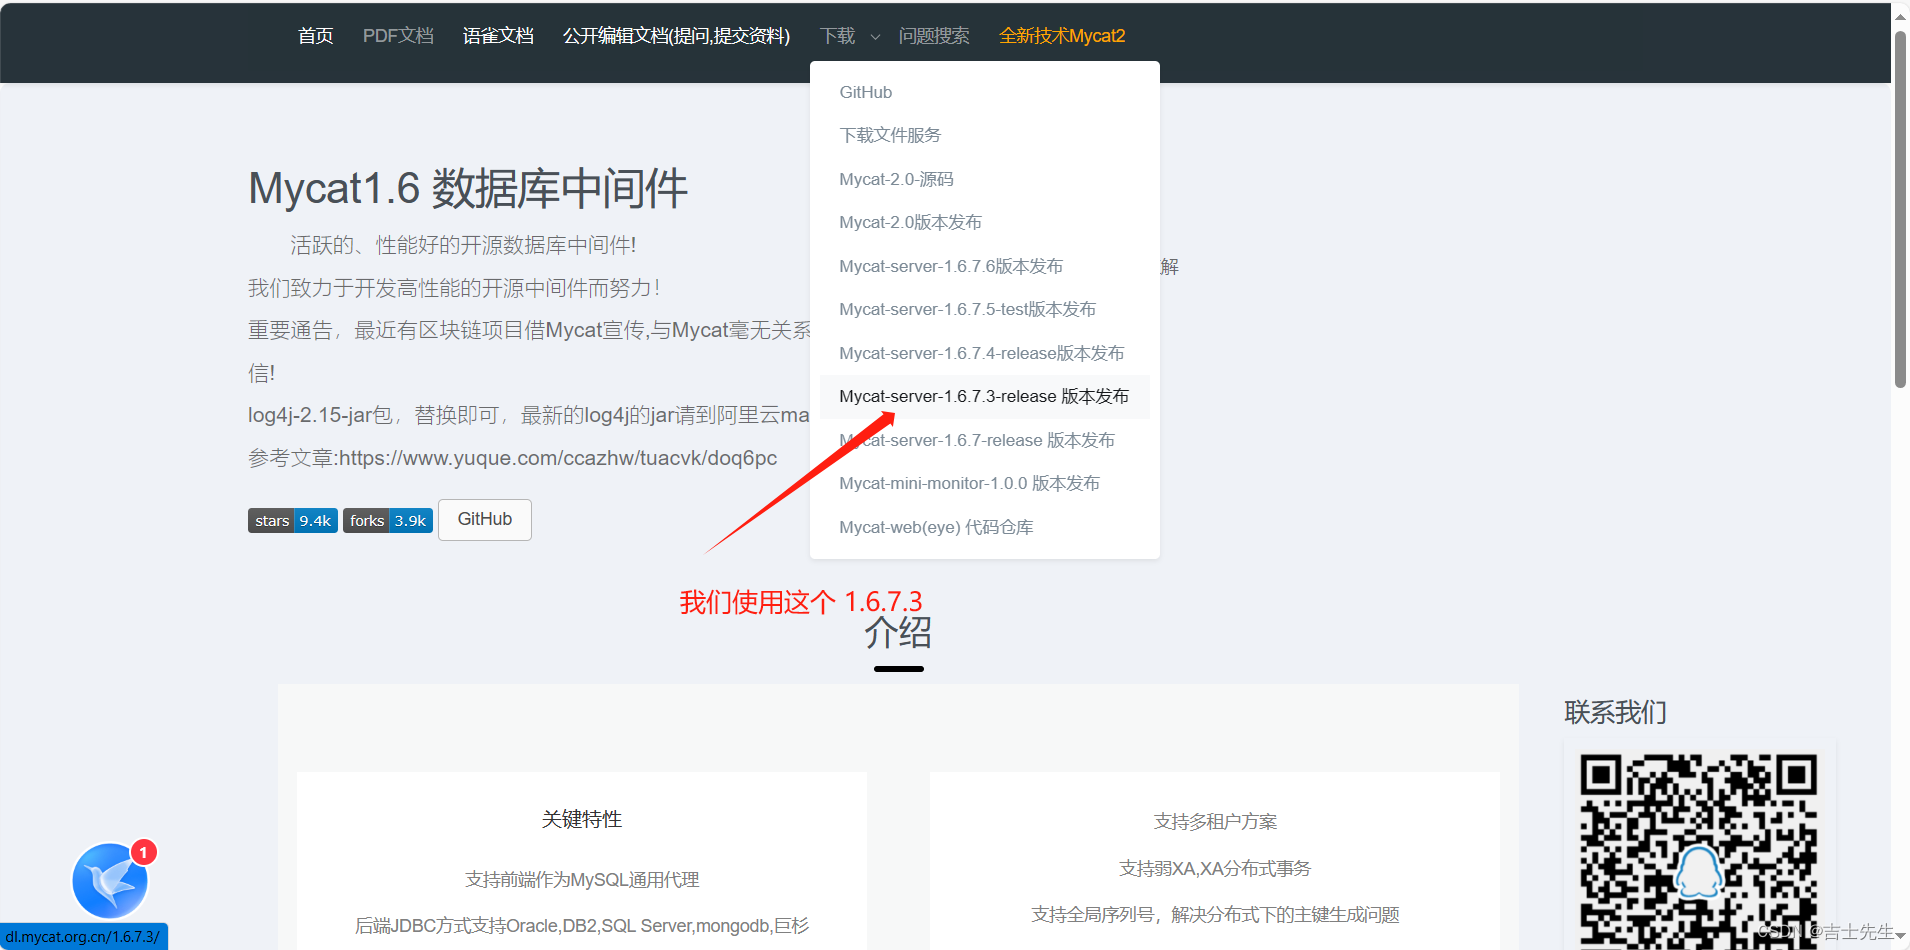Image resolution: width=1910 pixels, height=950 pixels.
Task: Click the 后端JDBC方式支持Oracle line
Action: click(x=582, y=926)
